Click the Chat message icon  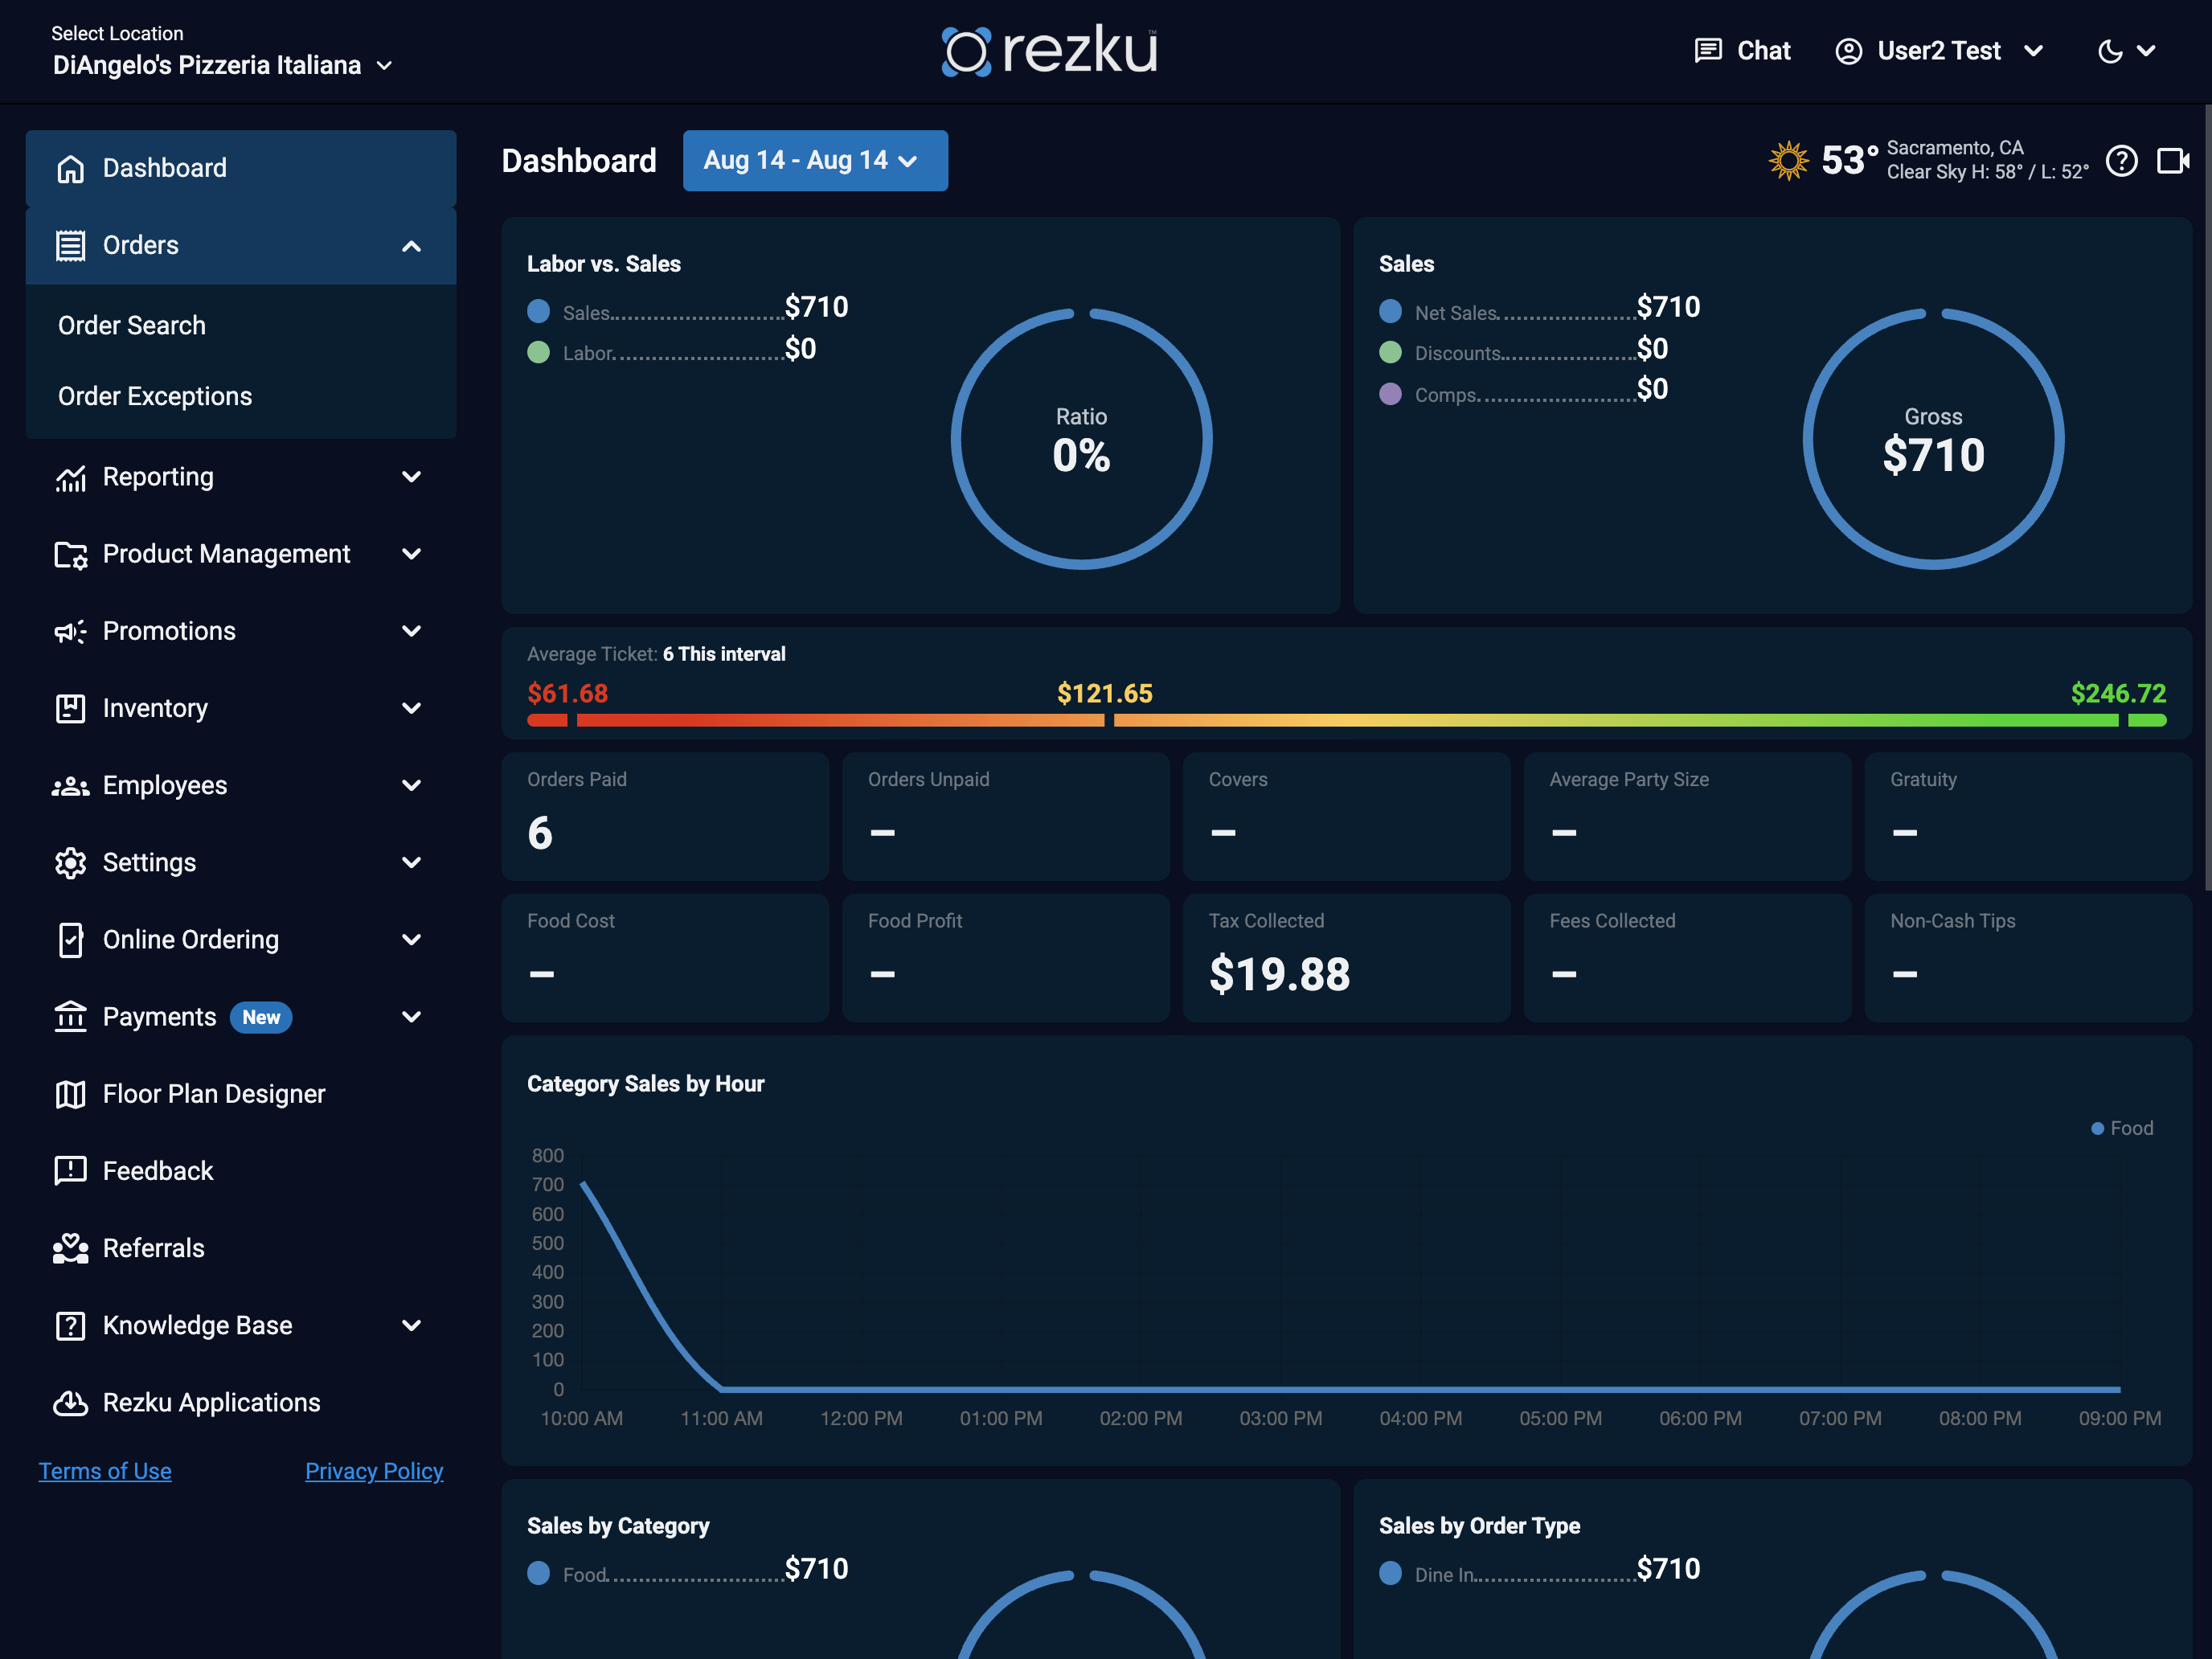point(1708,50)
